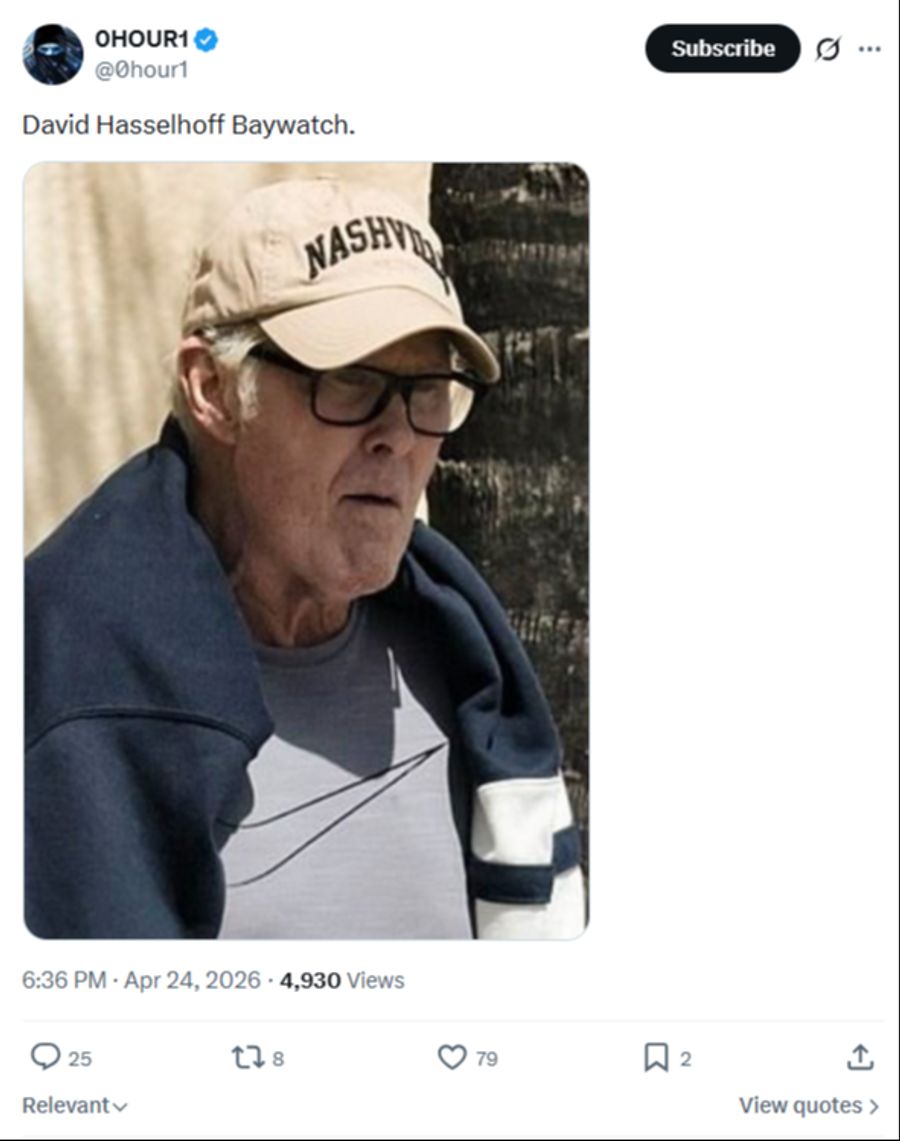The image size is (900, 1141).
Task: Click the repost count number 8
Action: click(278, 1059)
